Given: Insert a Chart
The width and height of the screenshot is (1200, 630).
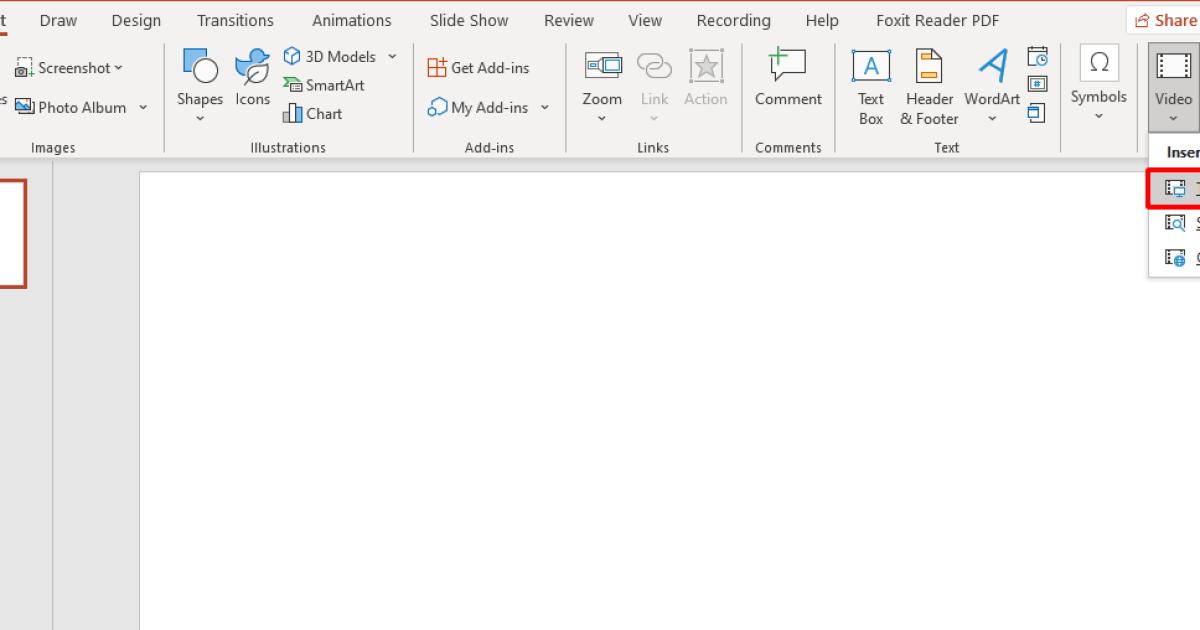Looking at the screenshot, I should pos(313,113).
